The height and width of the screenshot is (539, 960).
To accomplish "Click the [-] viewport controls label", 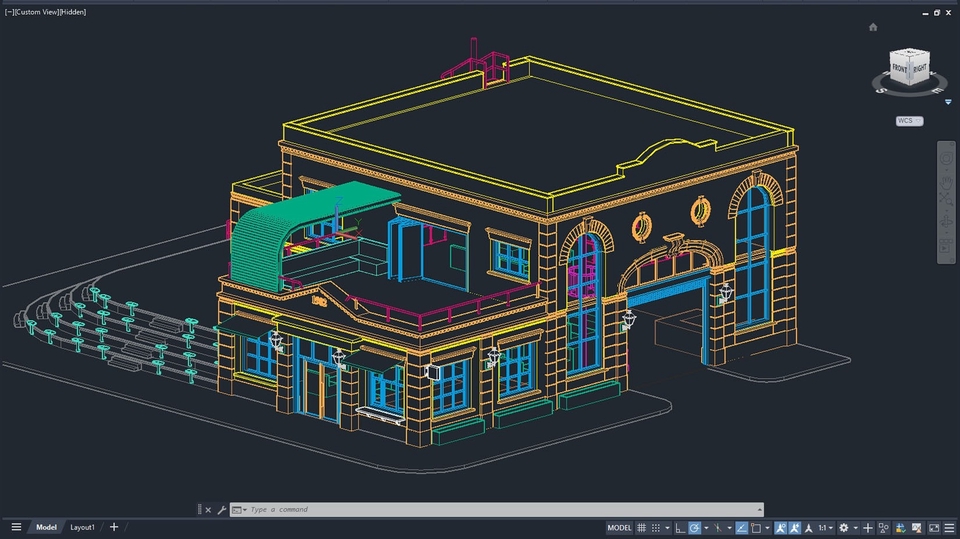I will (x=9, y=12).
